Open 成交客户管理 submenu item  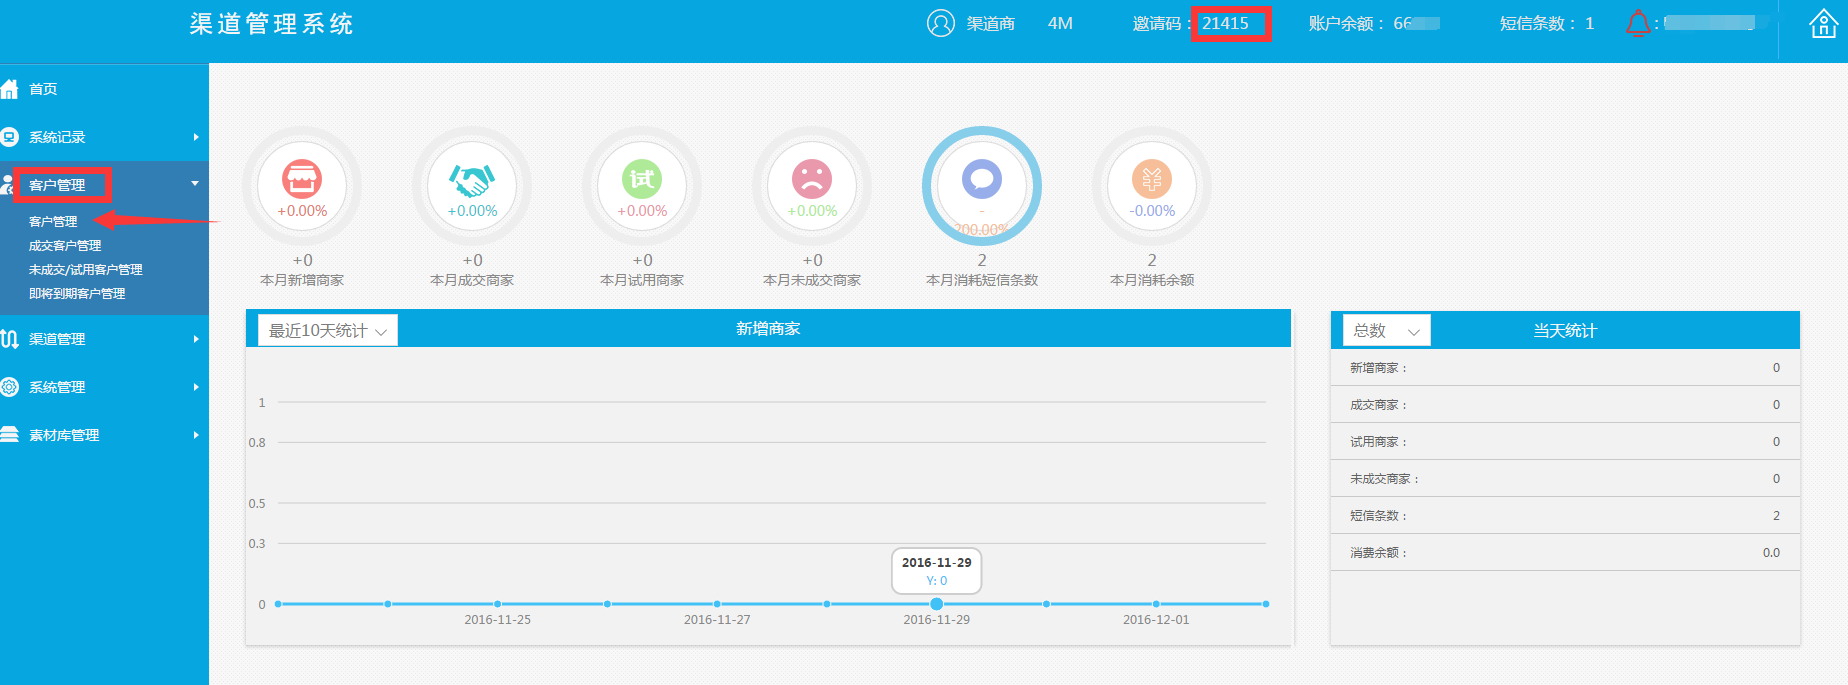(65, 246)
